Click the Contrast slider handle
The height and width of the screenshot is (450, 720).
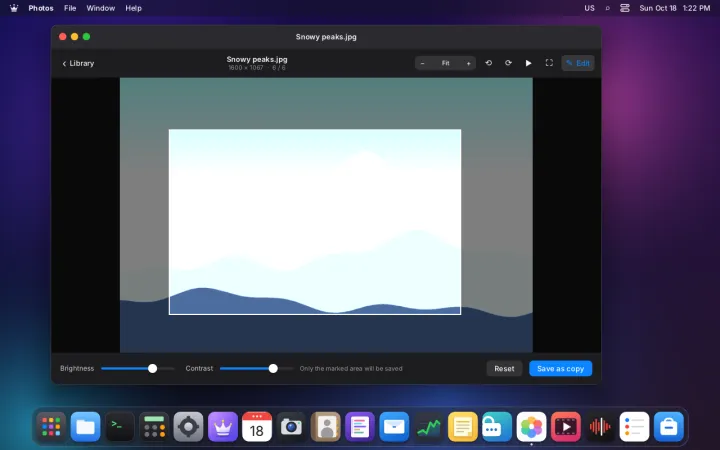click(x=273, y=368)
